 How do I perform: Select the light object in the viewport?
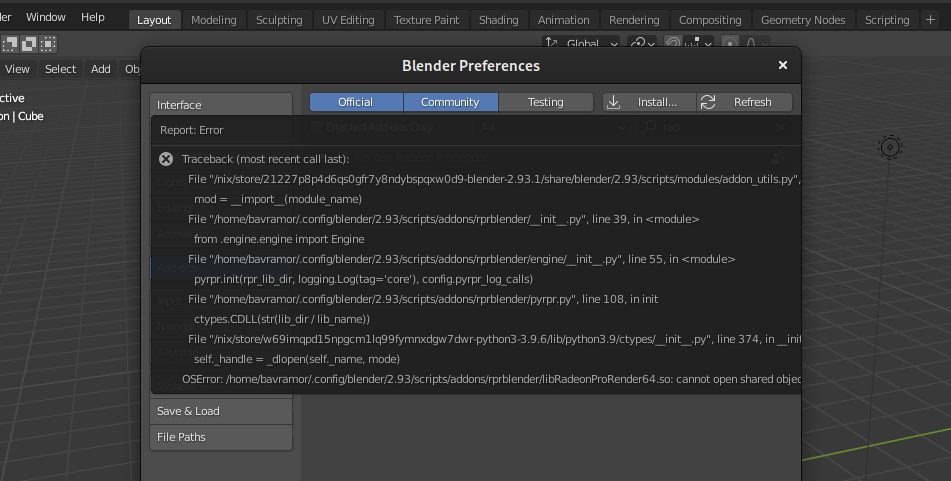(890, 148)
